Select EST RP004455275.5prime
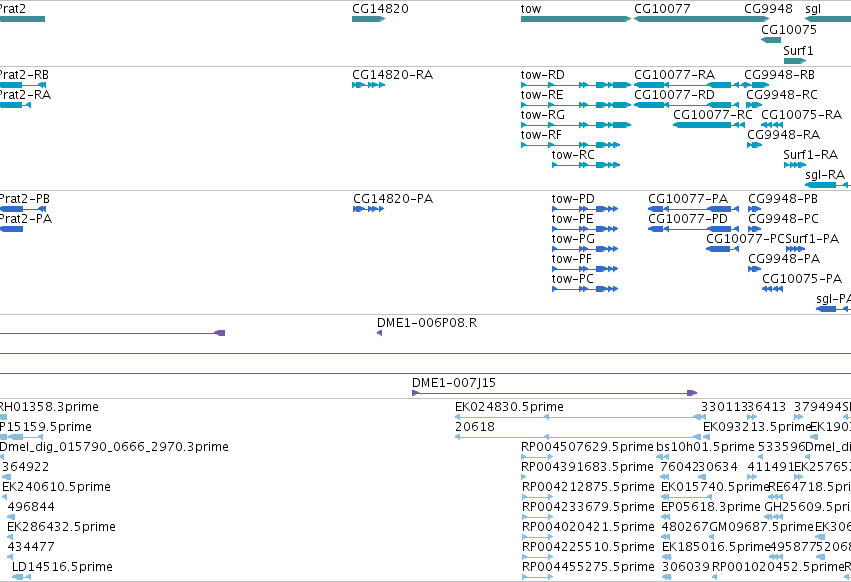The image size is (851, 582). pos(537,577)
